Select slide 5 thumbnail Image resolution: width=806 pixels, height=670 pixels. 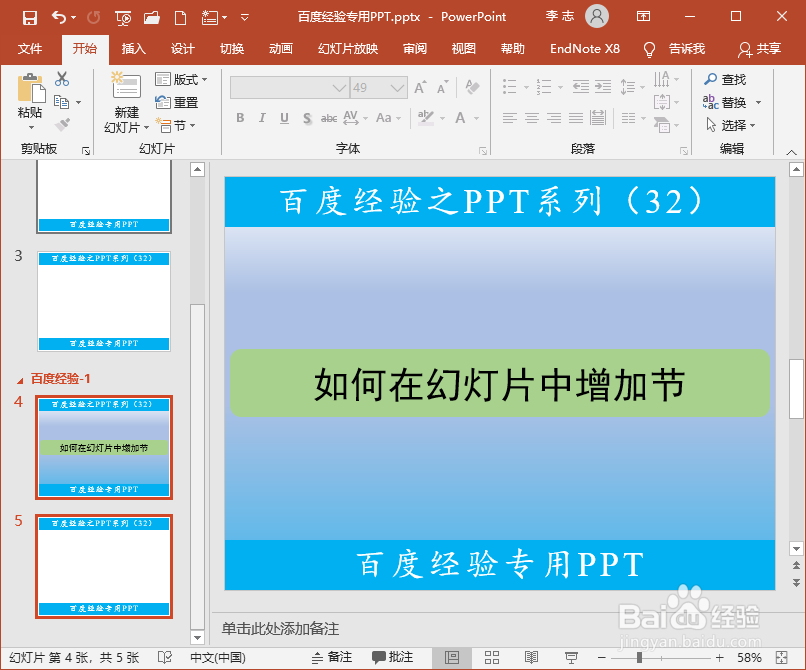tap(104, 566)
